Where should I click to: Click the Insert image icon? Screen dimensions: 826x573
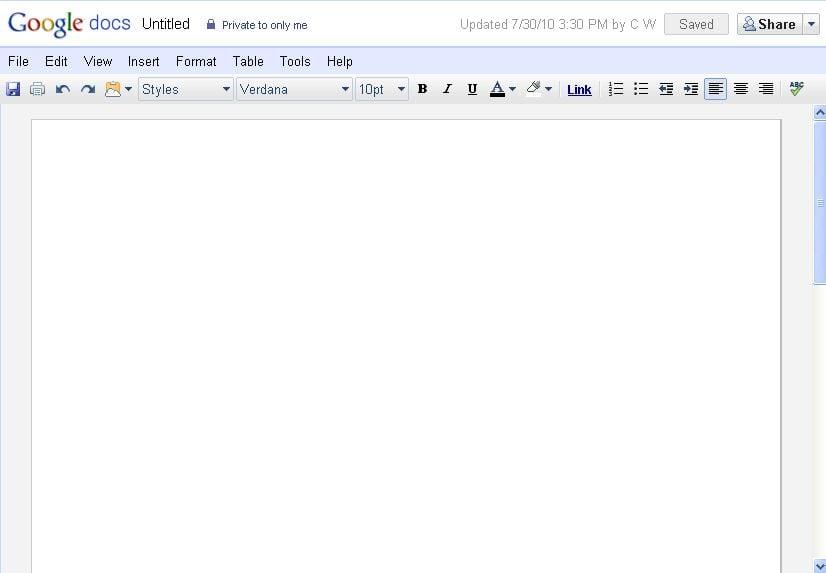click(x=113, y=89)
